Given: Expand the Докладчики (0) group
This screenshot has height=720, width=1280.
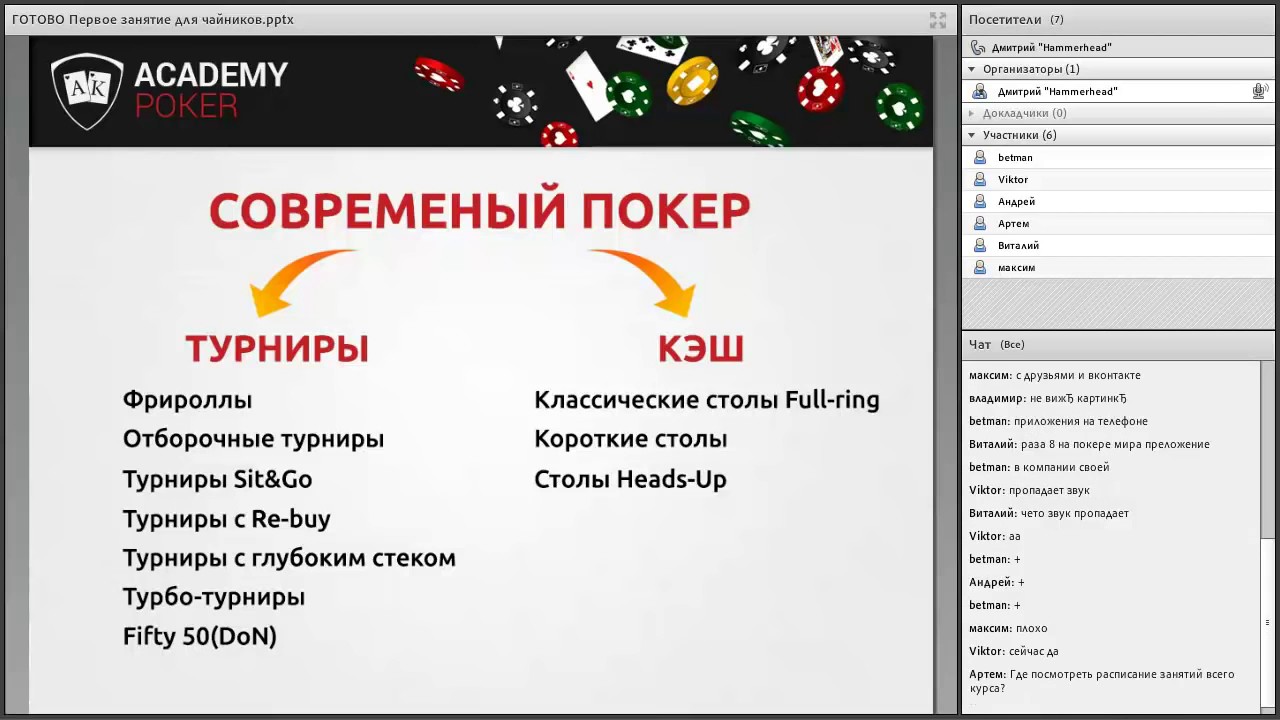Looking at the screenshot, I should (971, 113).
